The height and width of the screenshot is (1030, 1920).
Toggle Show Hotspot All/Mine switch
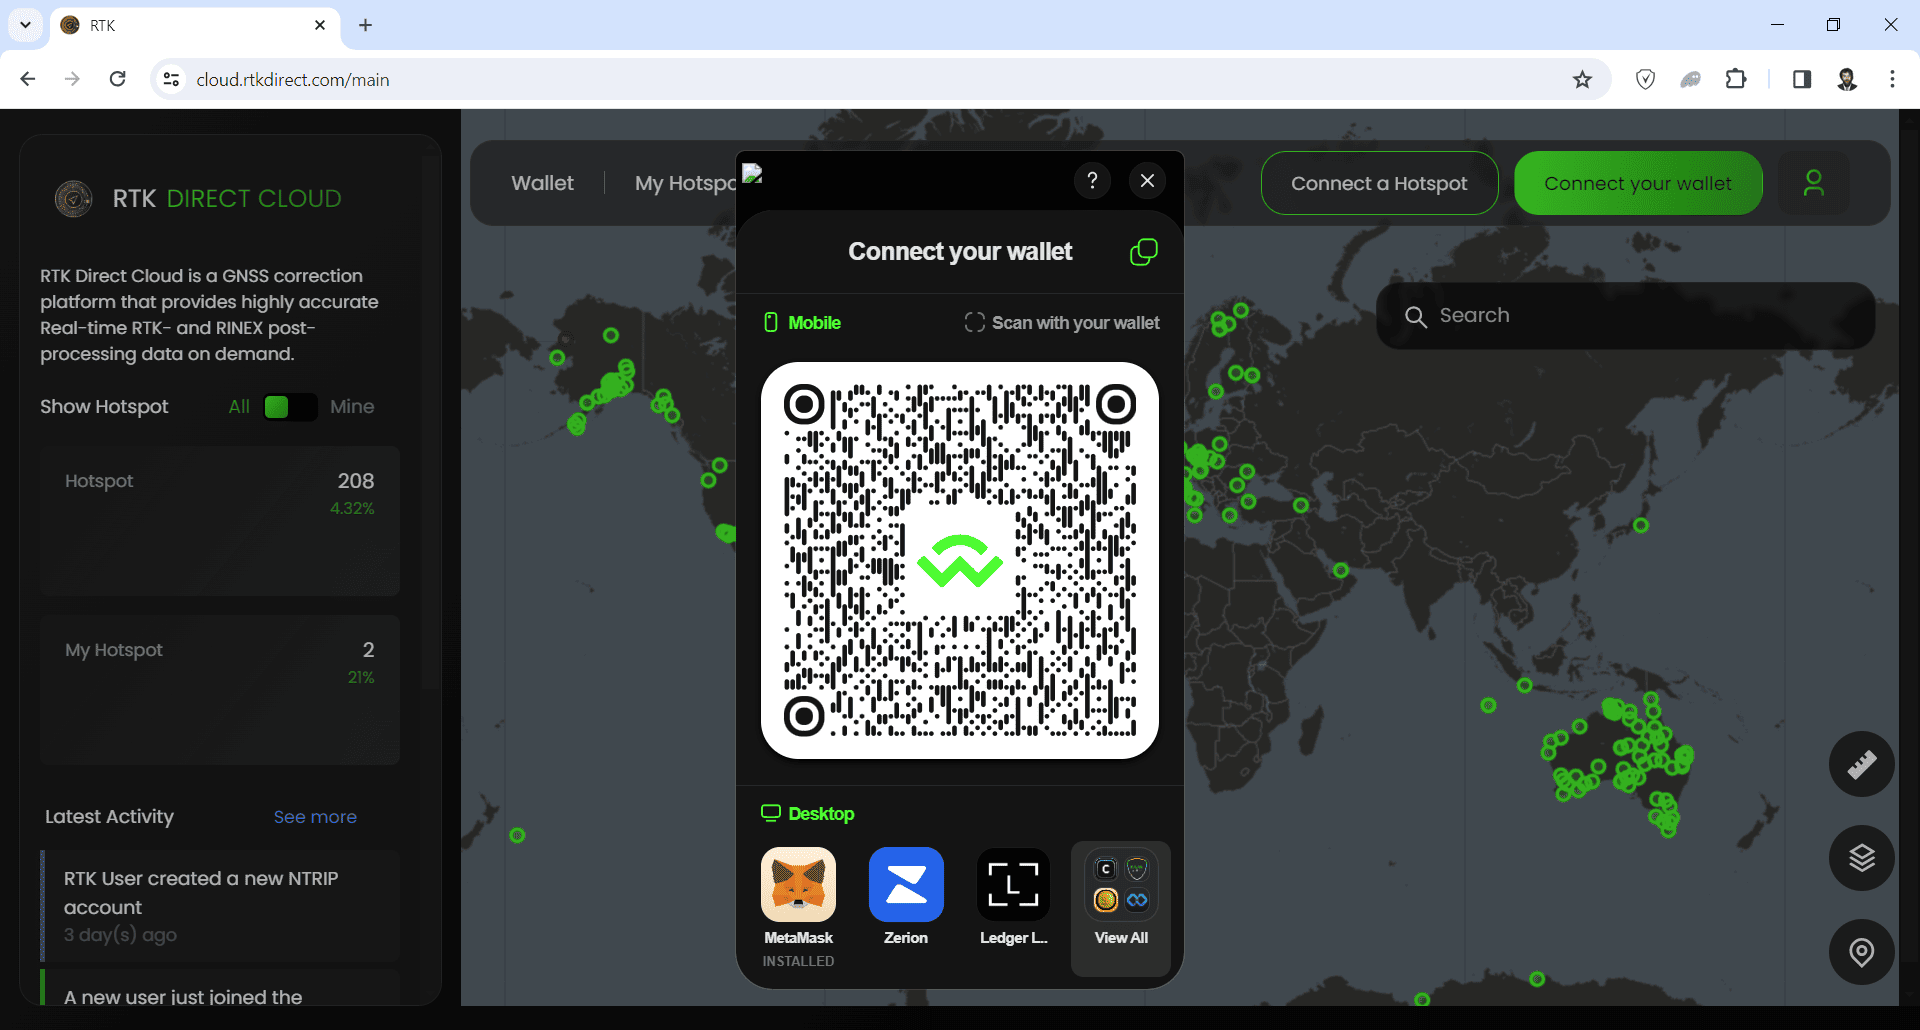pyautogui.click(x=290, y=407)
